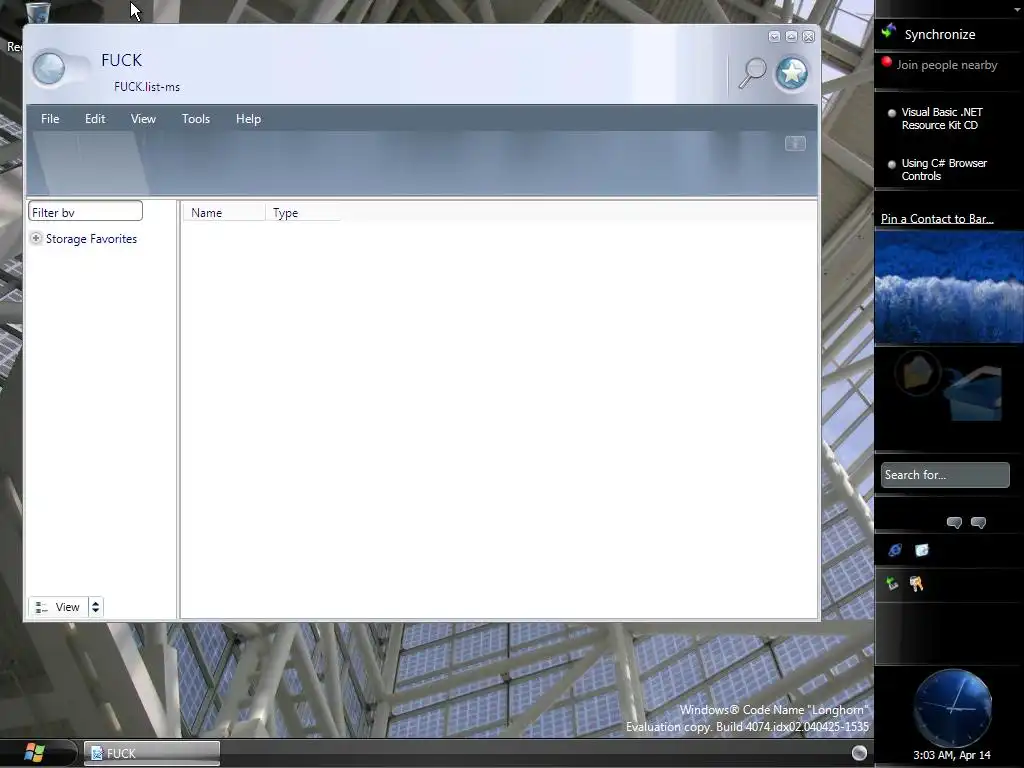1024x768 pixels.
Task: Open the Start button on taskbar
Action: point(35,753)
